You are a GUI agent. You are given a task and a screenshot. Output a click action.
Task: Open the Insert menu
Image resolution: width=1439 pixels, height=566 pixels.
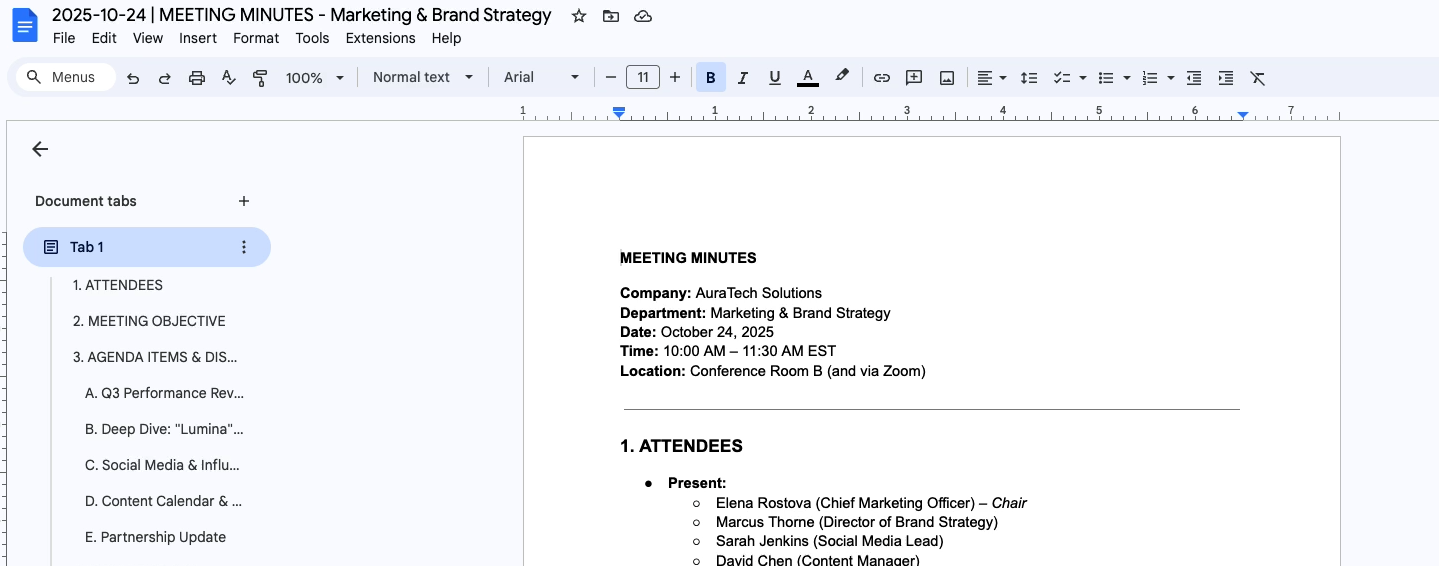[x=198, y=38]
